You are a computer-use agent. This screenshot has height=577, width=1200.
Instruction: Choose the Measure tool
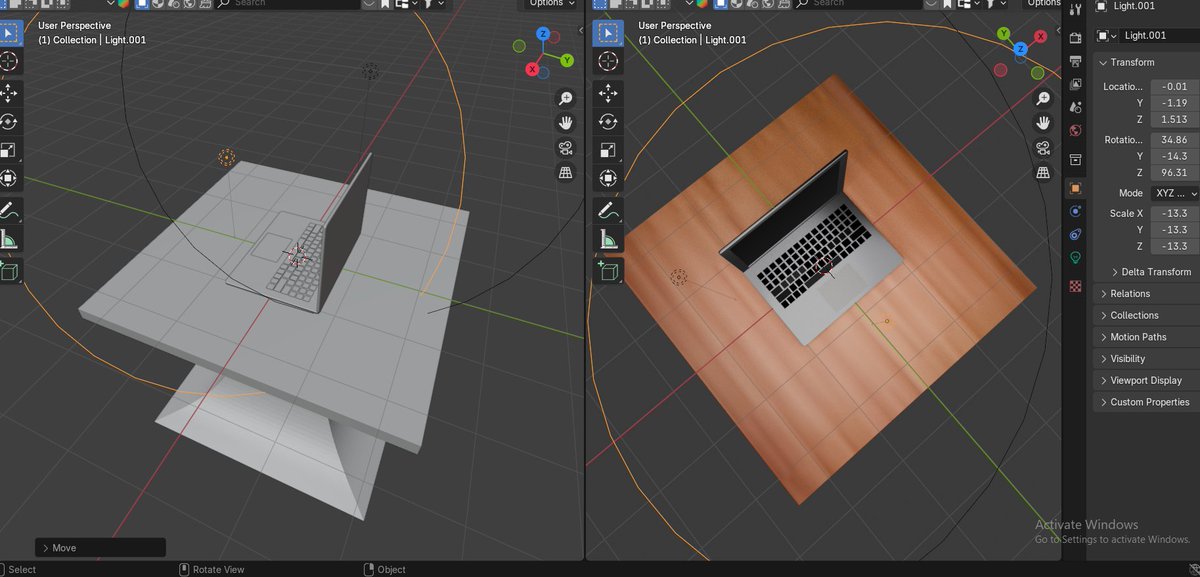pos(13,238)
